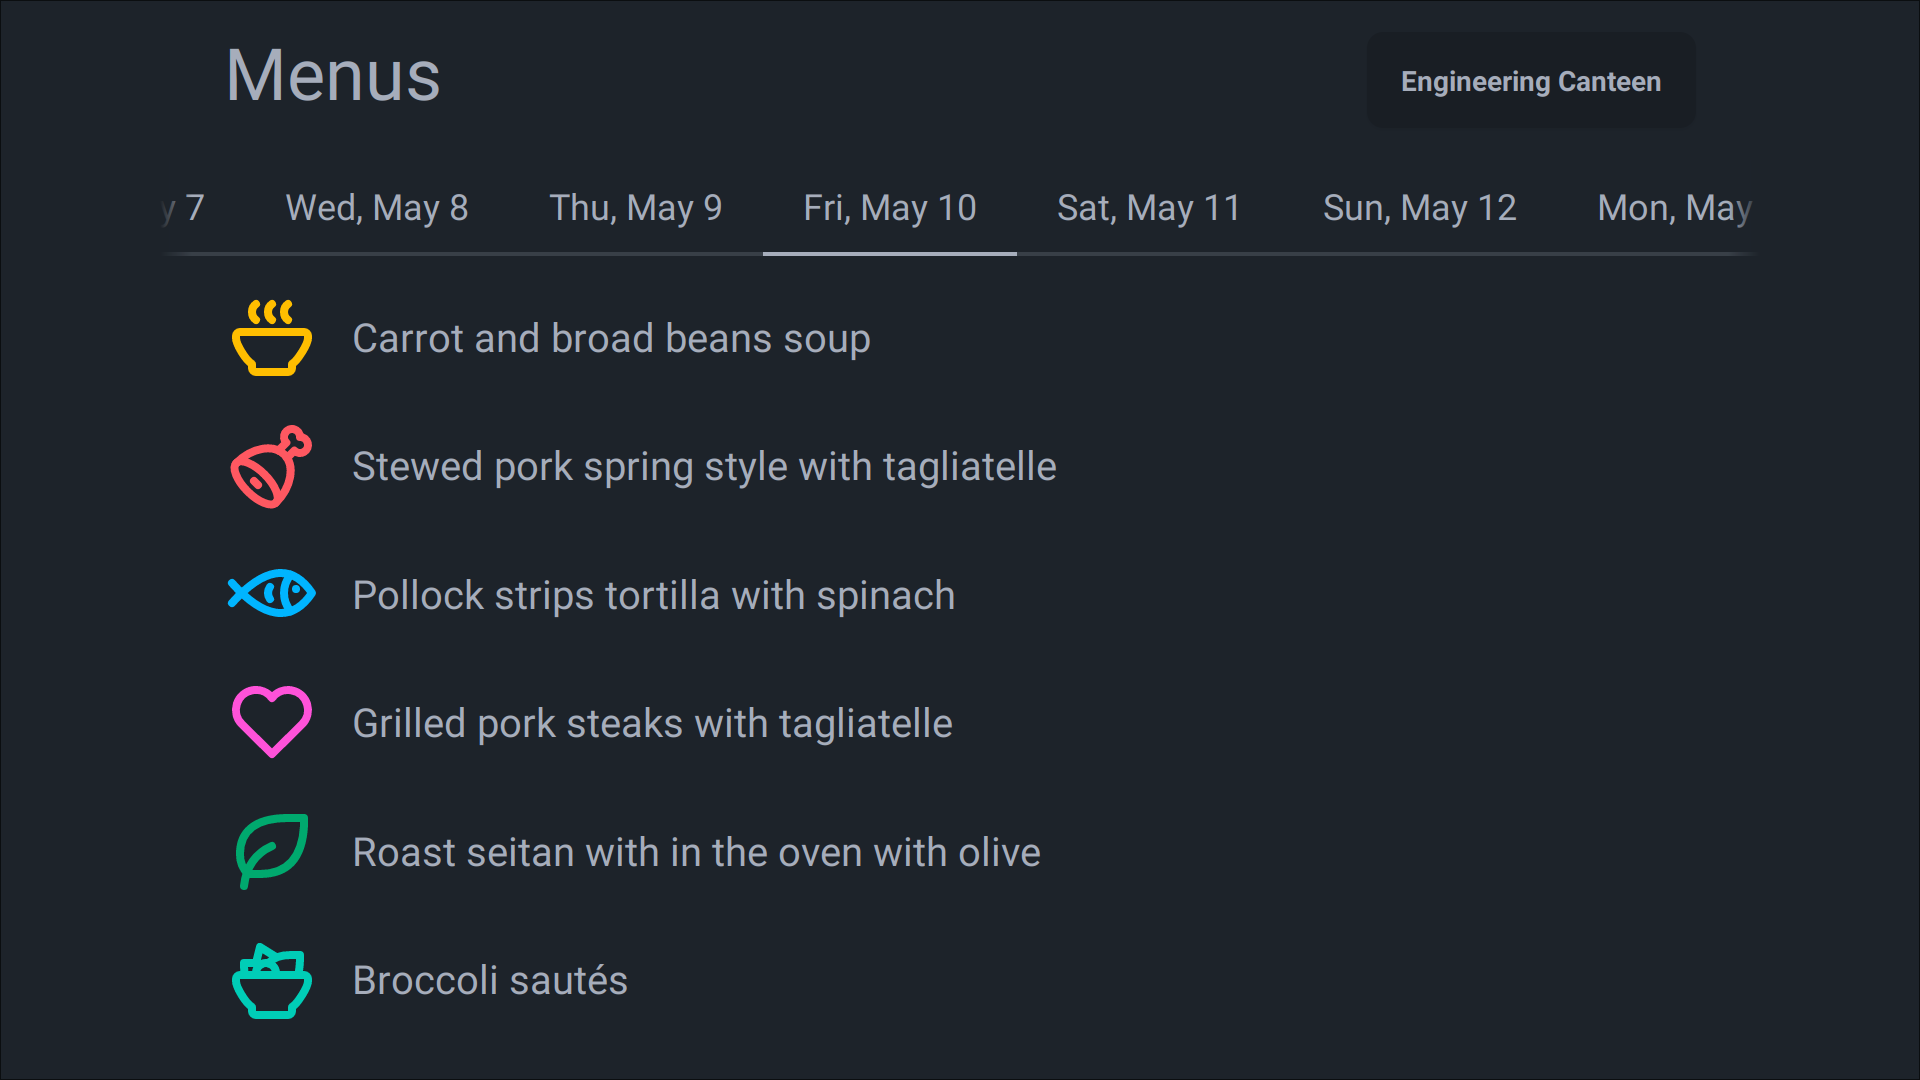Show the Sun, May 12 menu

coord(1419,208)
